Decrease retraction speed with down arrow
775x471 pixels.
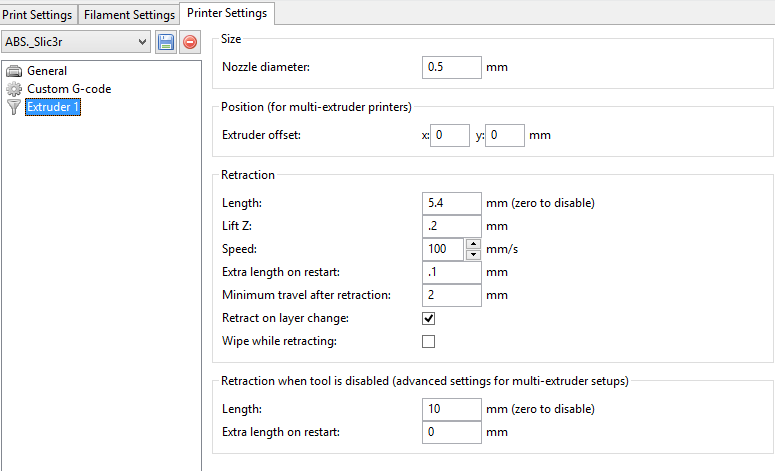pyautogui.click(x=473, y=254)
